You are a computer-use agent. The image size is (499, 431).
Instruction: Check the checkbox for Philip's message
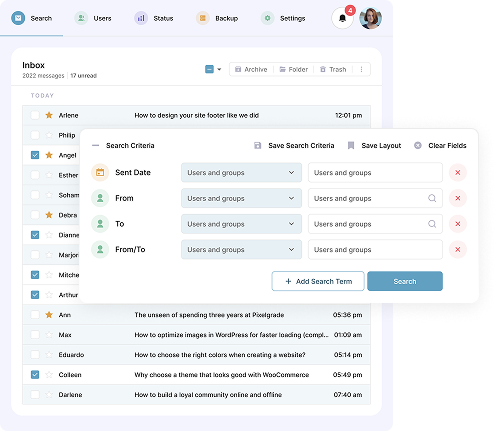coord(35,135)
